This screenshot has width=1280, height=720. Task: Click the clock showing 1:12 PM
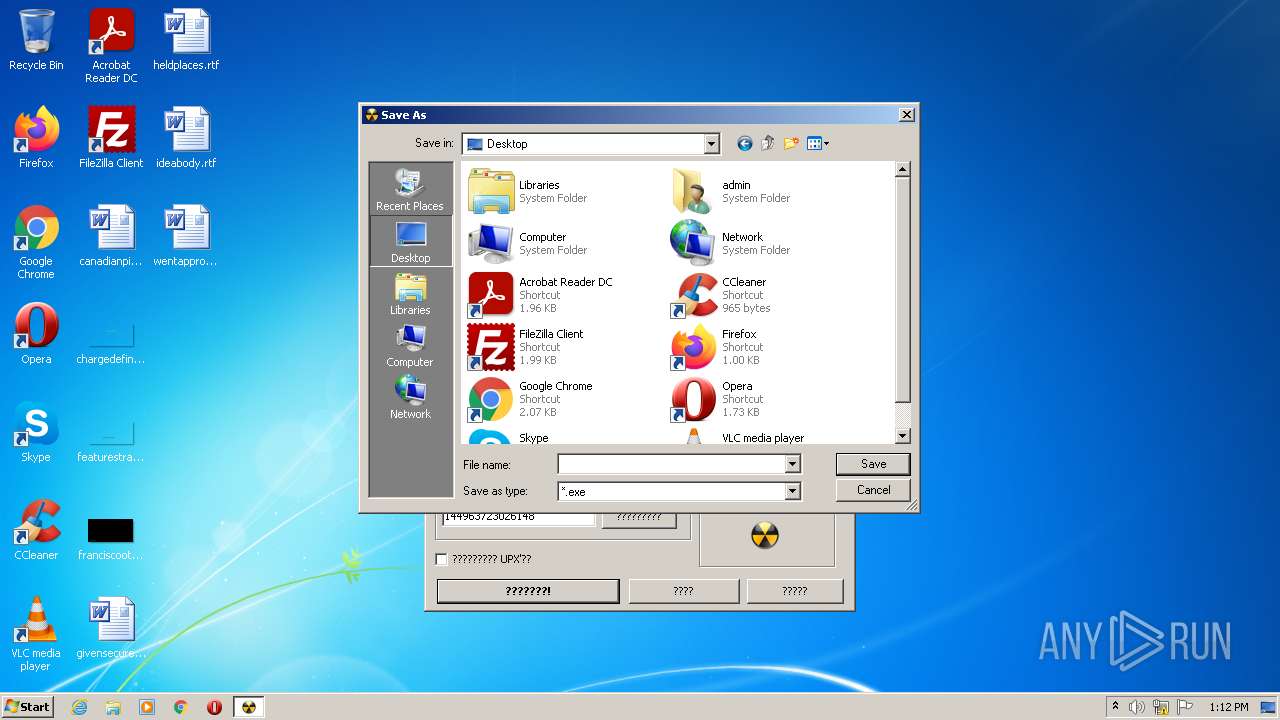click(x=1228, y=707)
